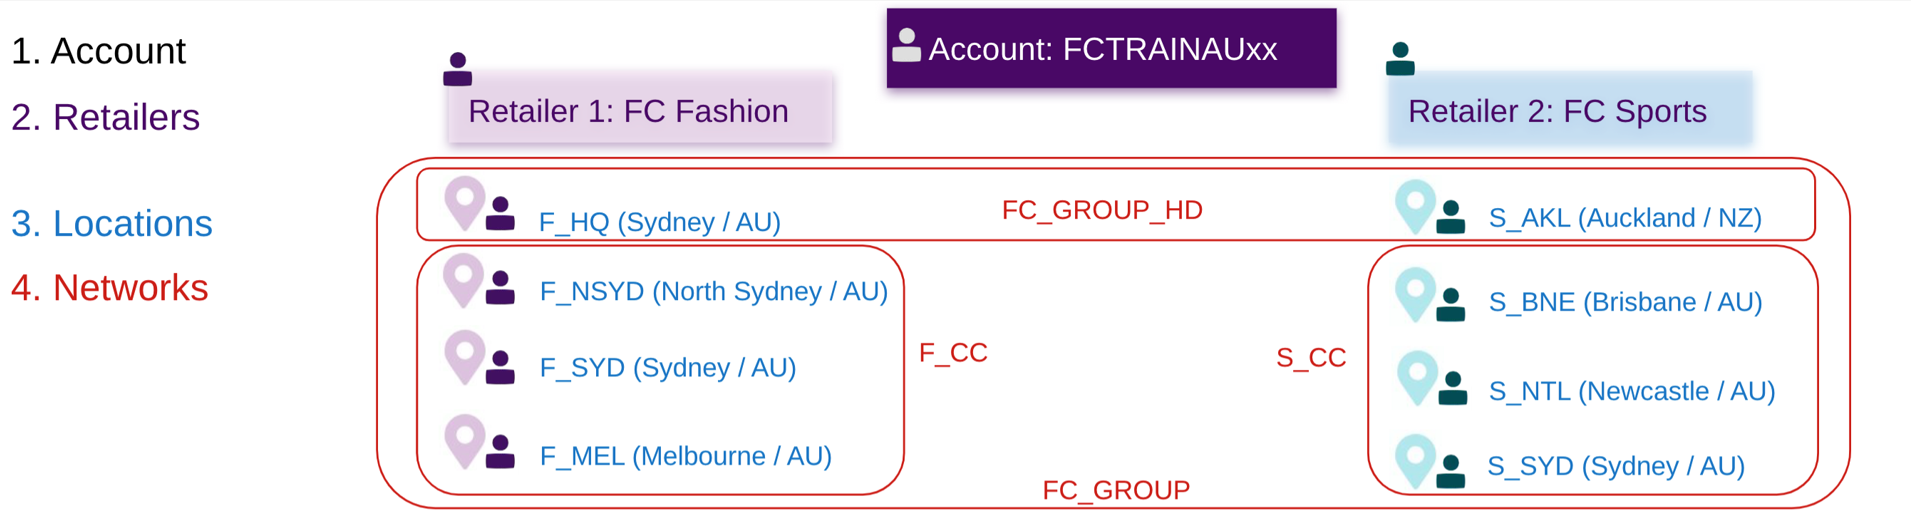Click the FC_GROUP_HD network label
Viewport: 1911px width, 522px height.
point(1102,210)
